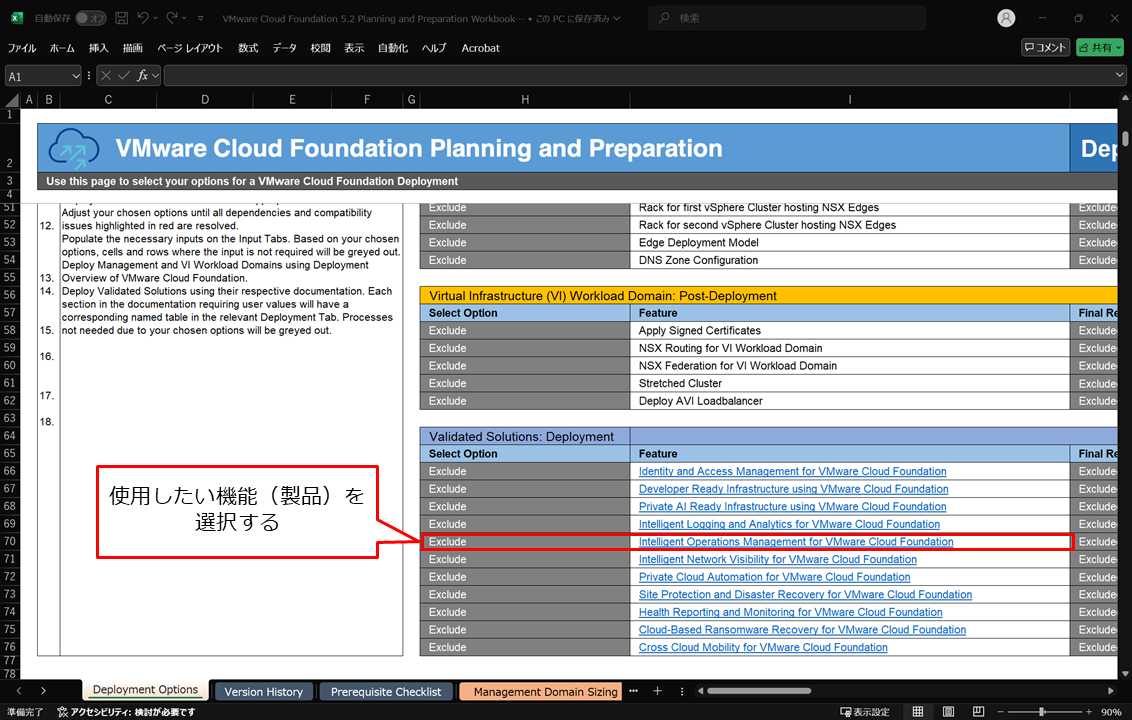This screenshot has width=1132, height=720.
Task: Click the Save floppy disk icon
Action: 122,18
